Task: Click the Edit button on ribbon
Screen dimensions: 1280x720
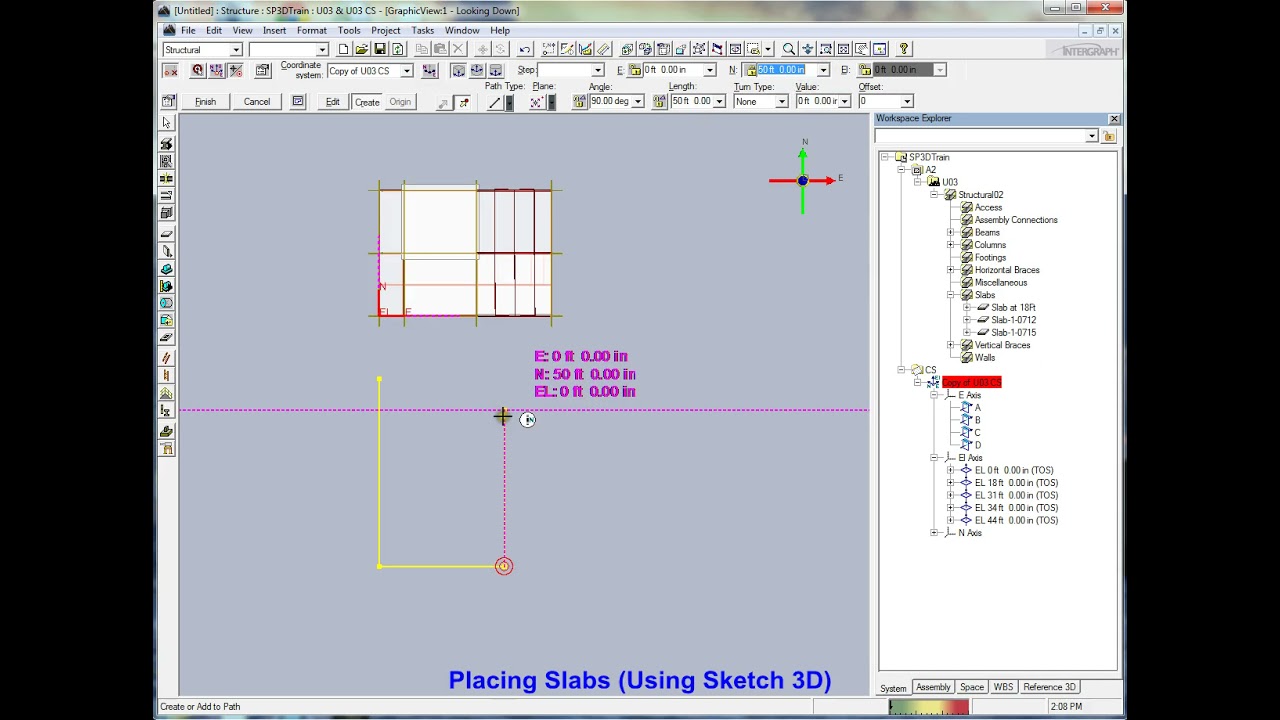Action: 333,102
